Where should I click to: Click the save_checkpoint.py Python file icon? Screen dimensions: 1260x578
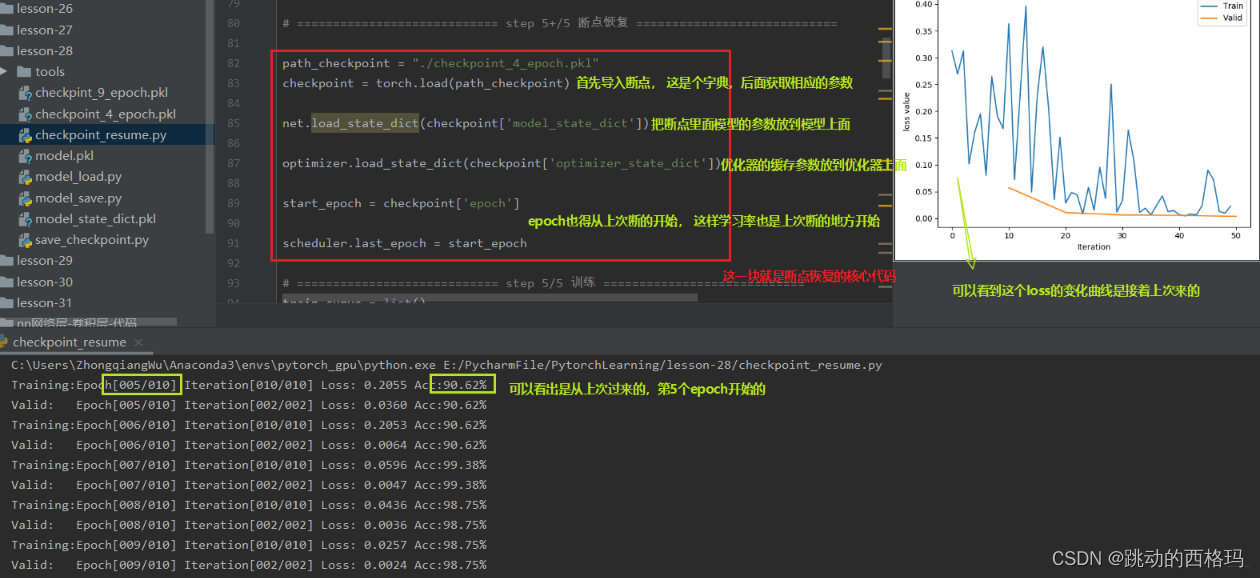[x=25, y=240]
